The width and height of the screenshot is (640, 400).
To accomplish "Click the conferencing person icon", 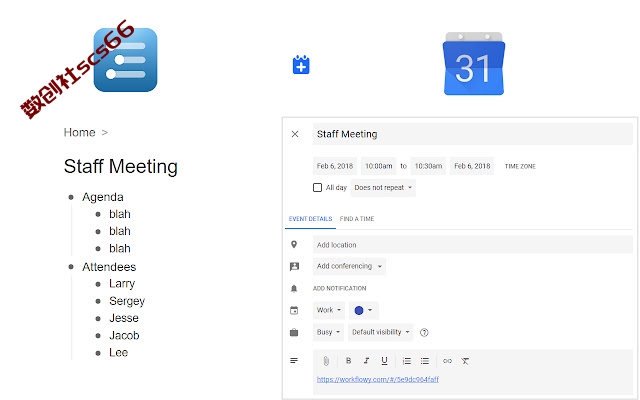I will tap(294, 266).
